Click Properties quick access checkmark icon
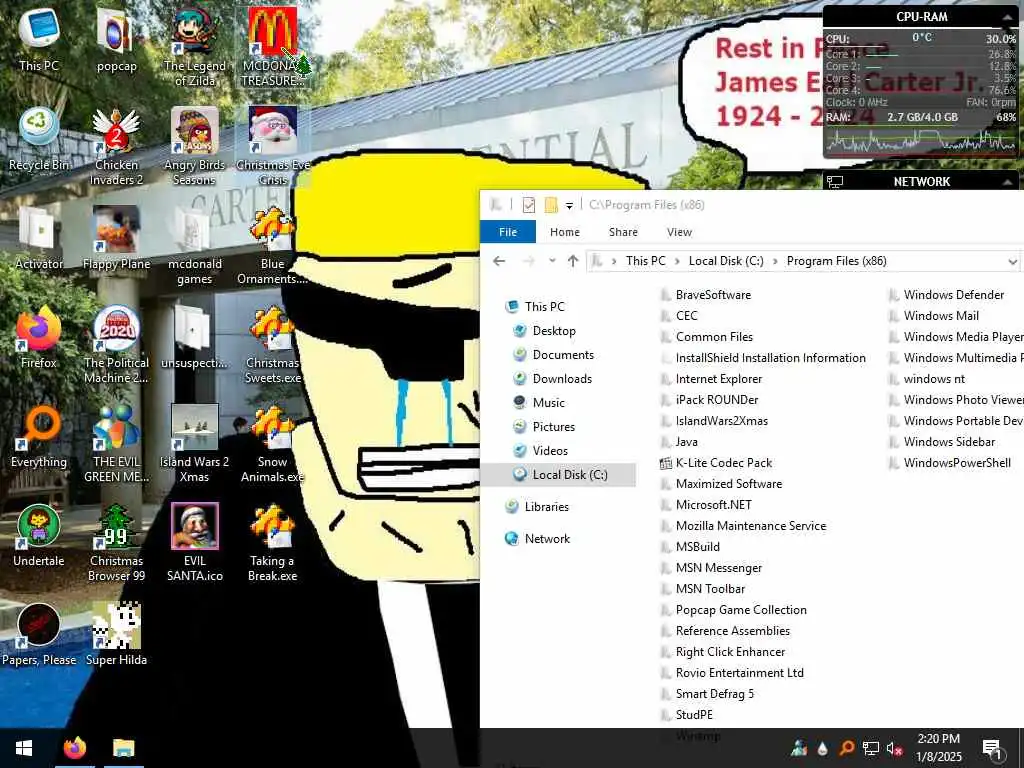The width and height of the screenshot is (1024, 768). pos(529,205)
